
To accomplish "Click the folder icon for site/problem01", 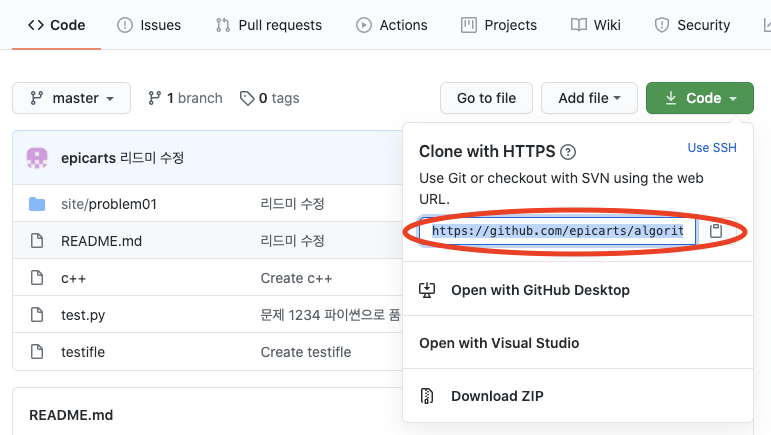I will tap(37, 204).
